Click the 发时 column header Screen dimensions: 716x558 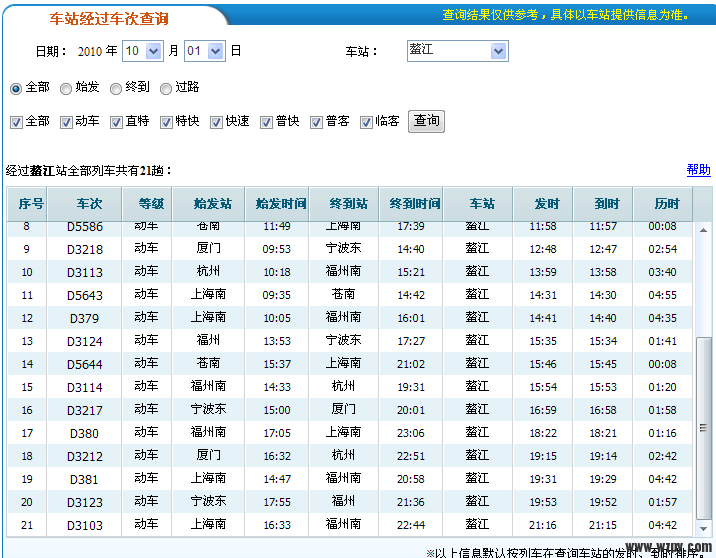(543, 204)
